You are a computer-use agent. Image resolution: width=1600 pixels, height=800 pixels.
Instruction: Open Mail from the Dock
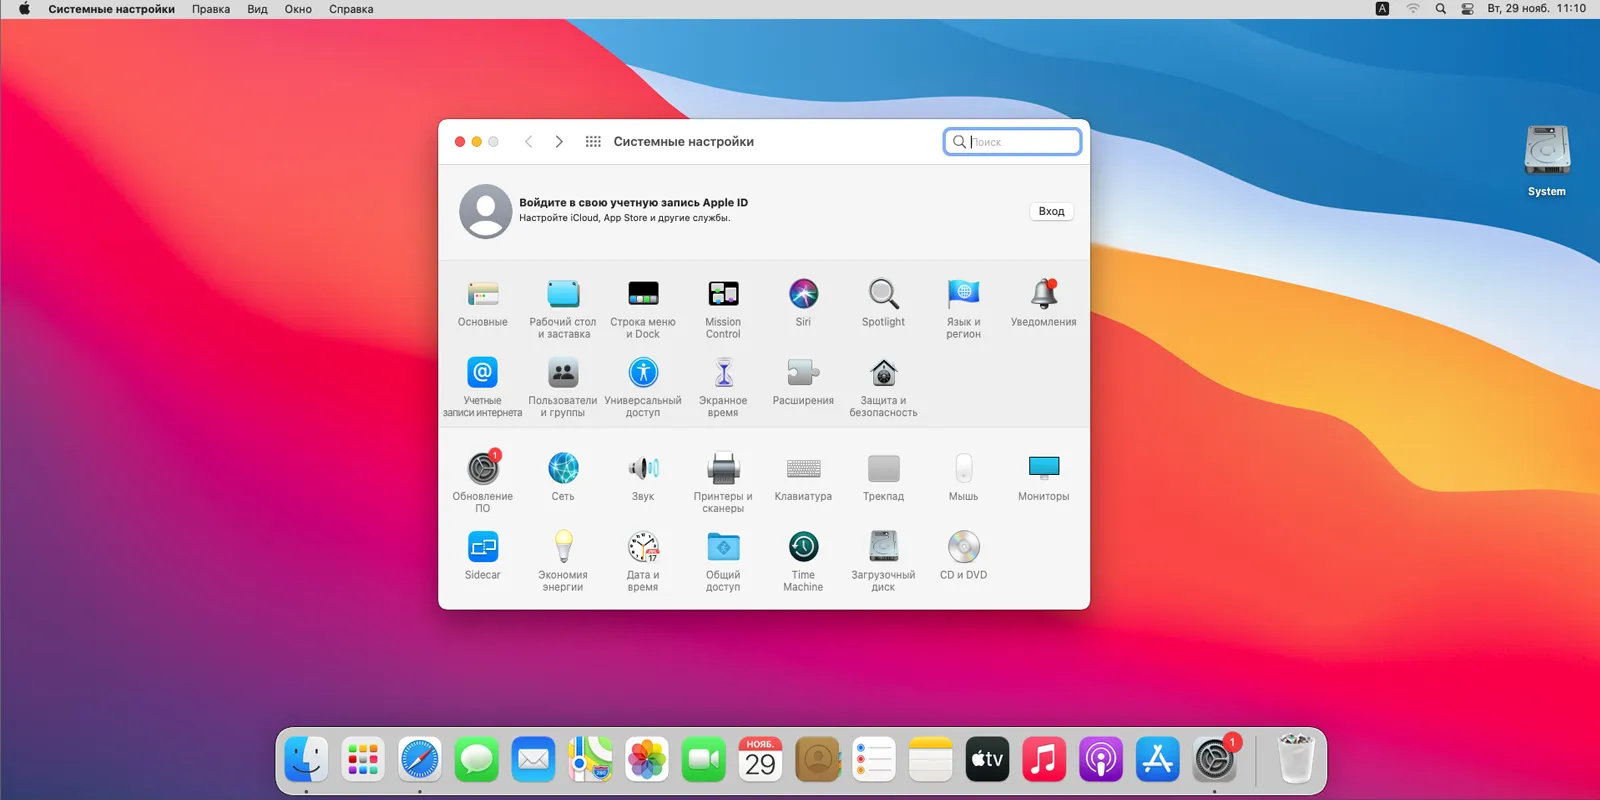tap(533, 761)
